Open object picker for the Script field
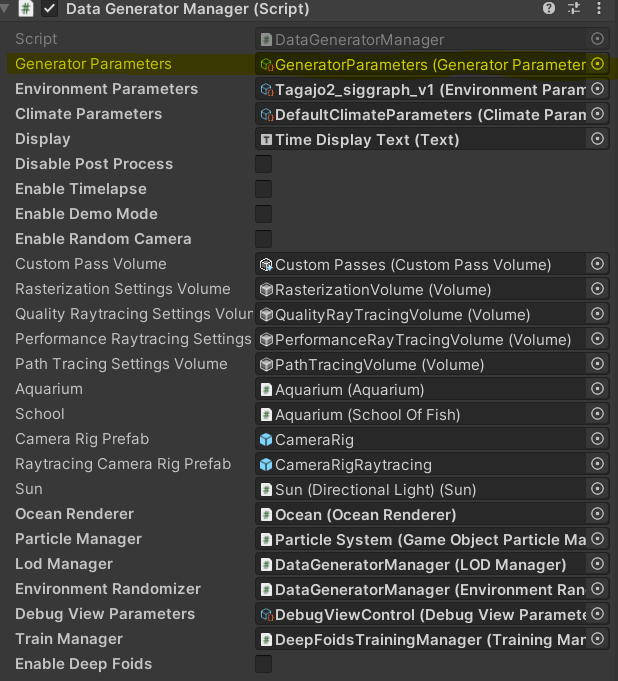 (x=598, y=39)
